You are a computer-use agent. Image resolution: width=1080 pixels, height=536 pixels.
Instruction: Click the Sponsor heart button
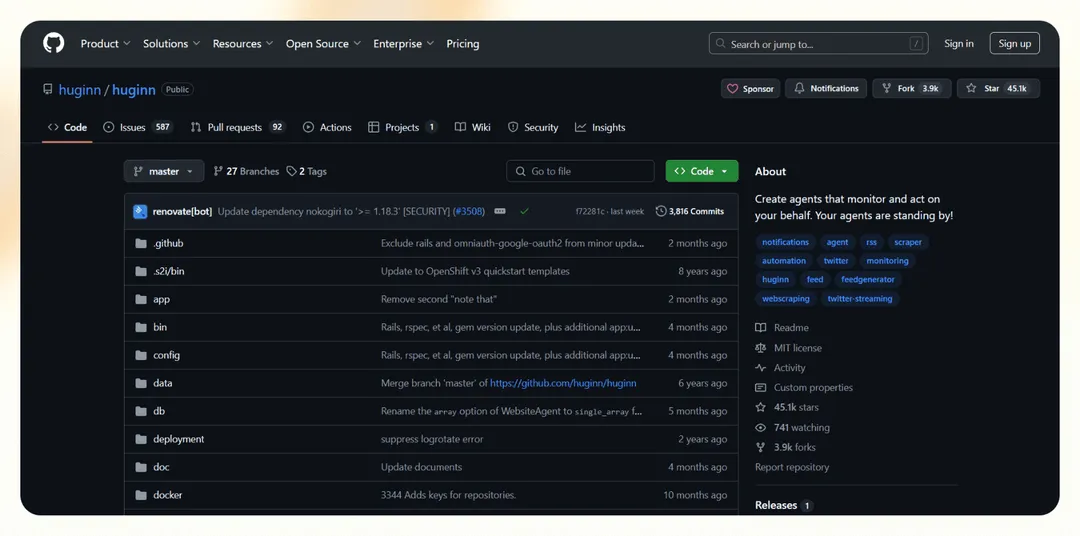(750, 88)
